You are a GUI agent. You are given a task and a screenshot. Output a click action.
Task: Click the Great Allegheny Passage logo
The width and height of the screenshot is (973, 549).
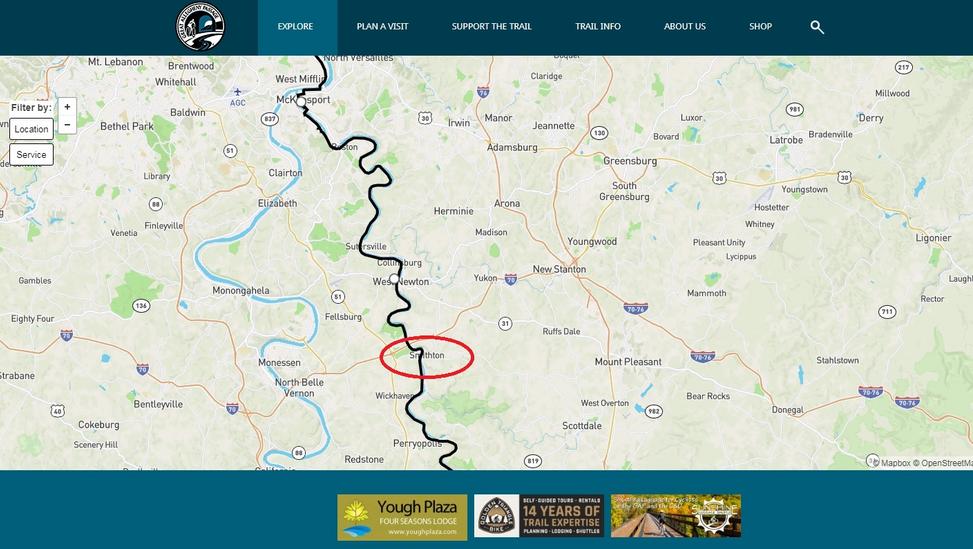pyautogui.click(x=200, y=27)
